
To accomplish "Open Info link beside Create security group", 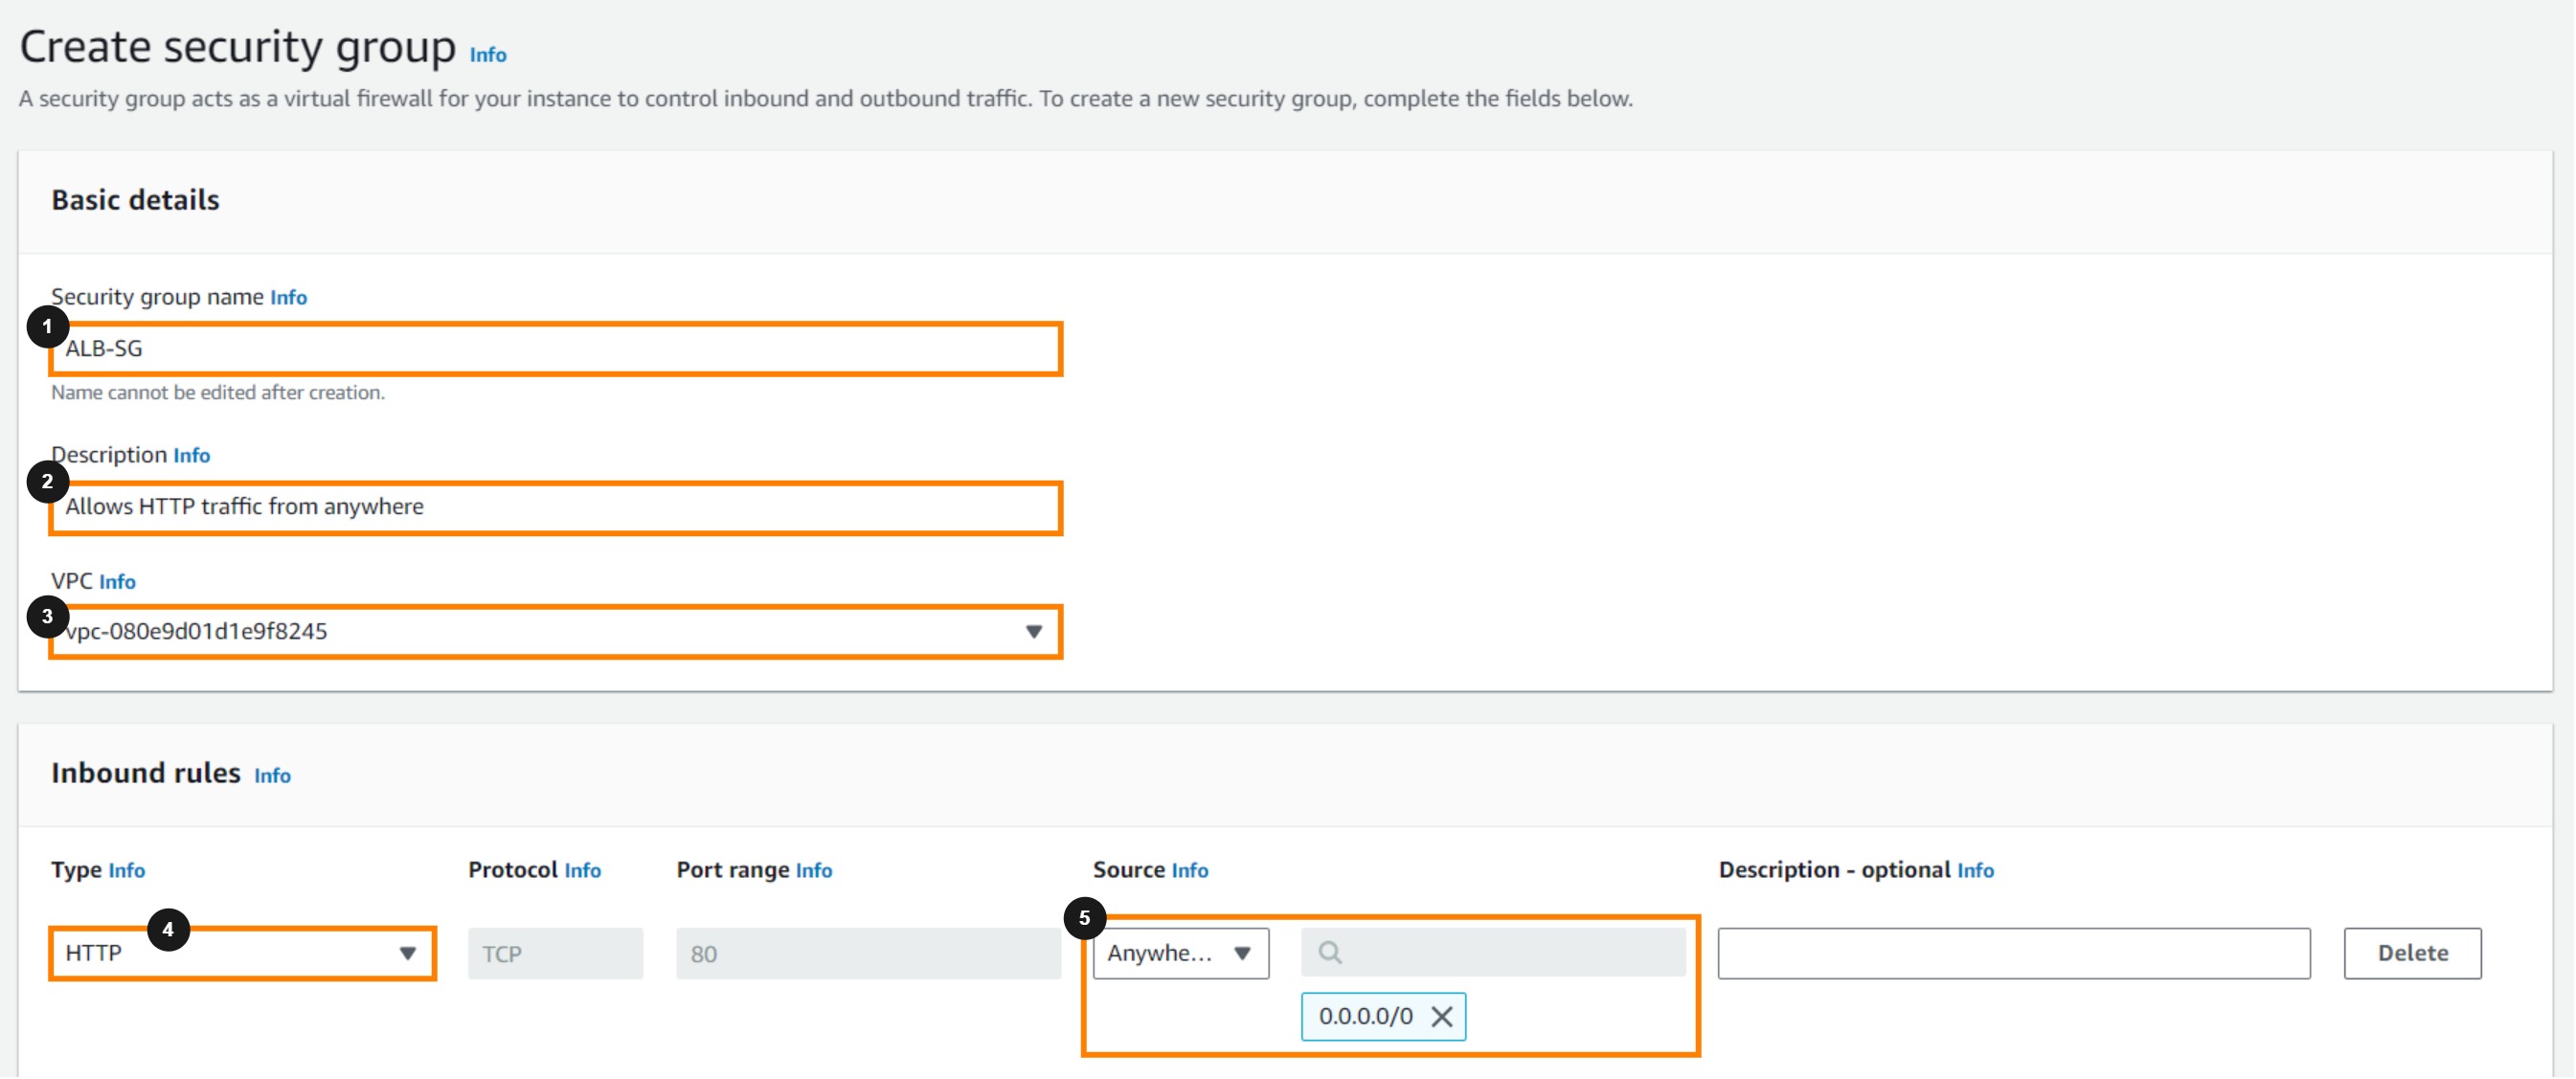I will click(488, 55).
